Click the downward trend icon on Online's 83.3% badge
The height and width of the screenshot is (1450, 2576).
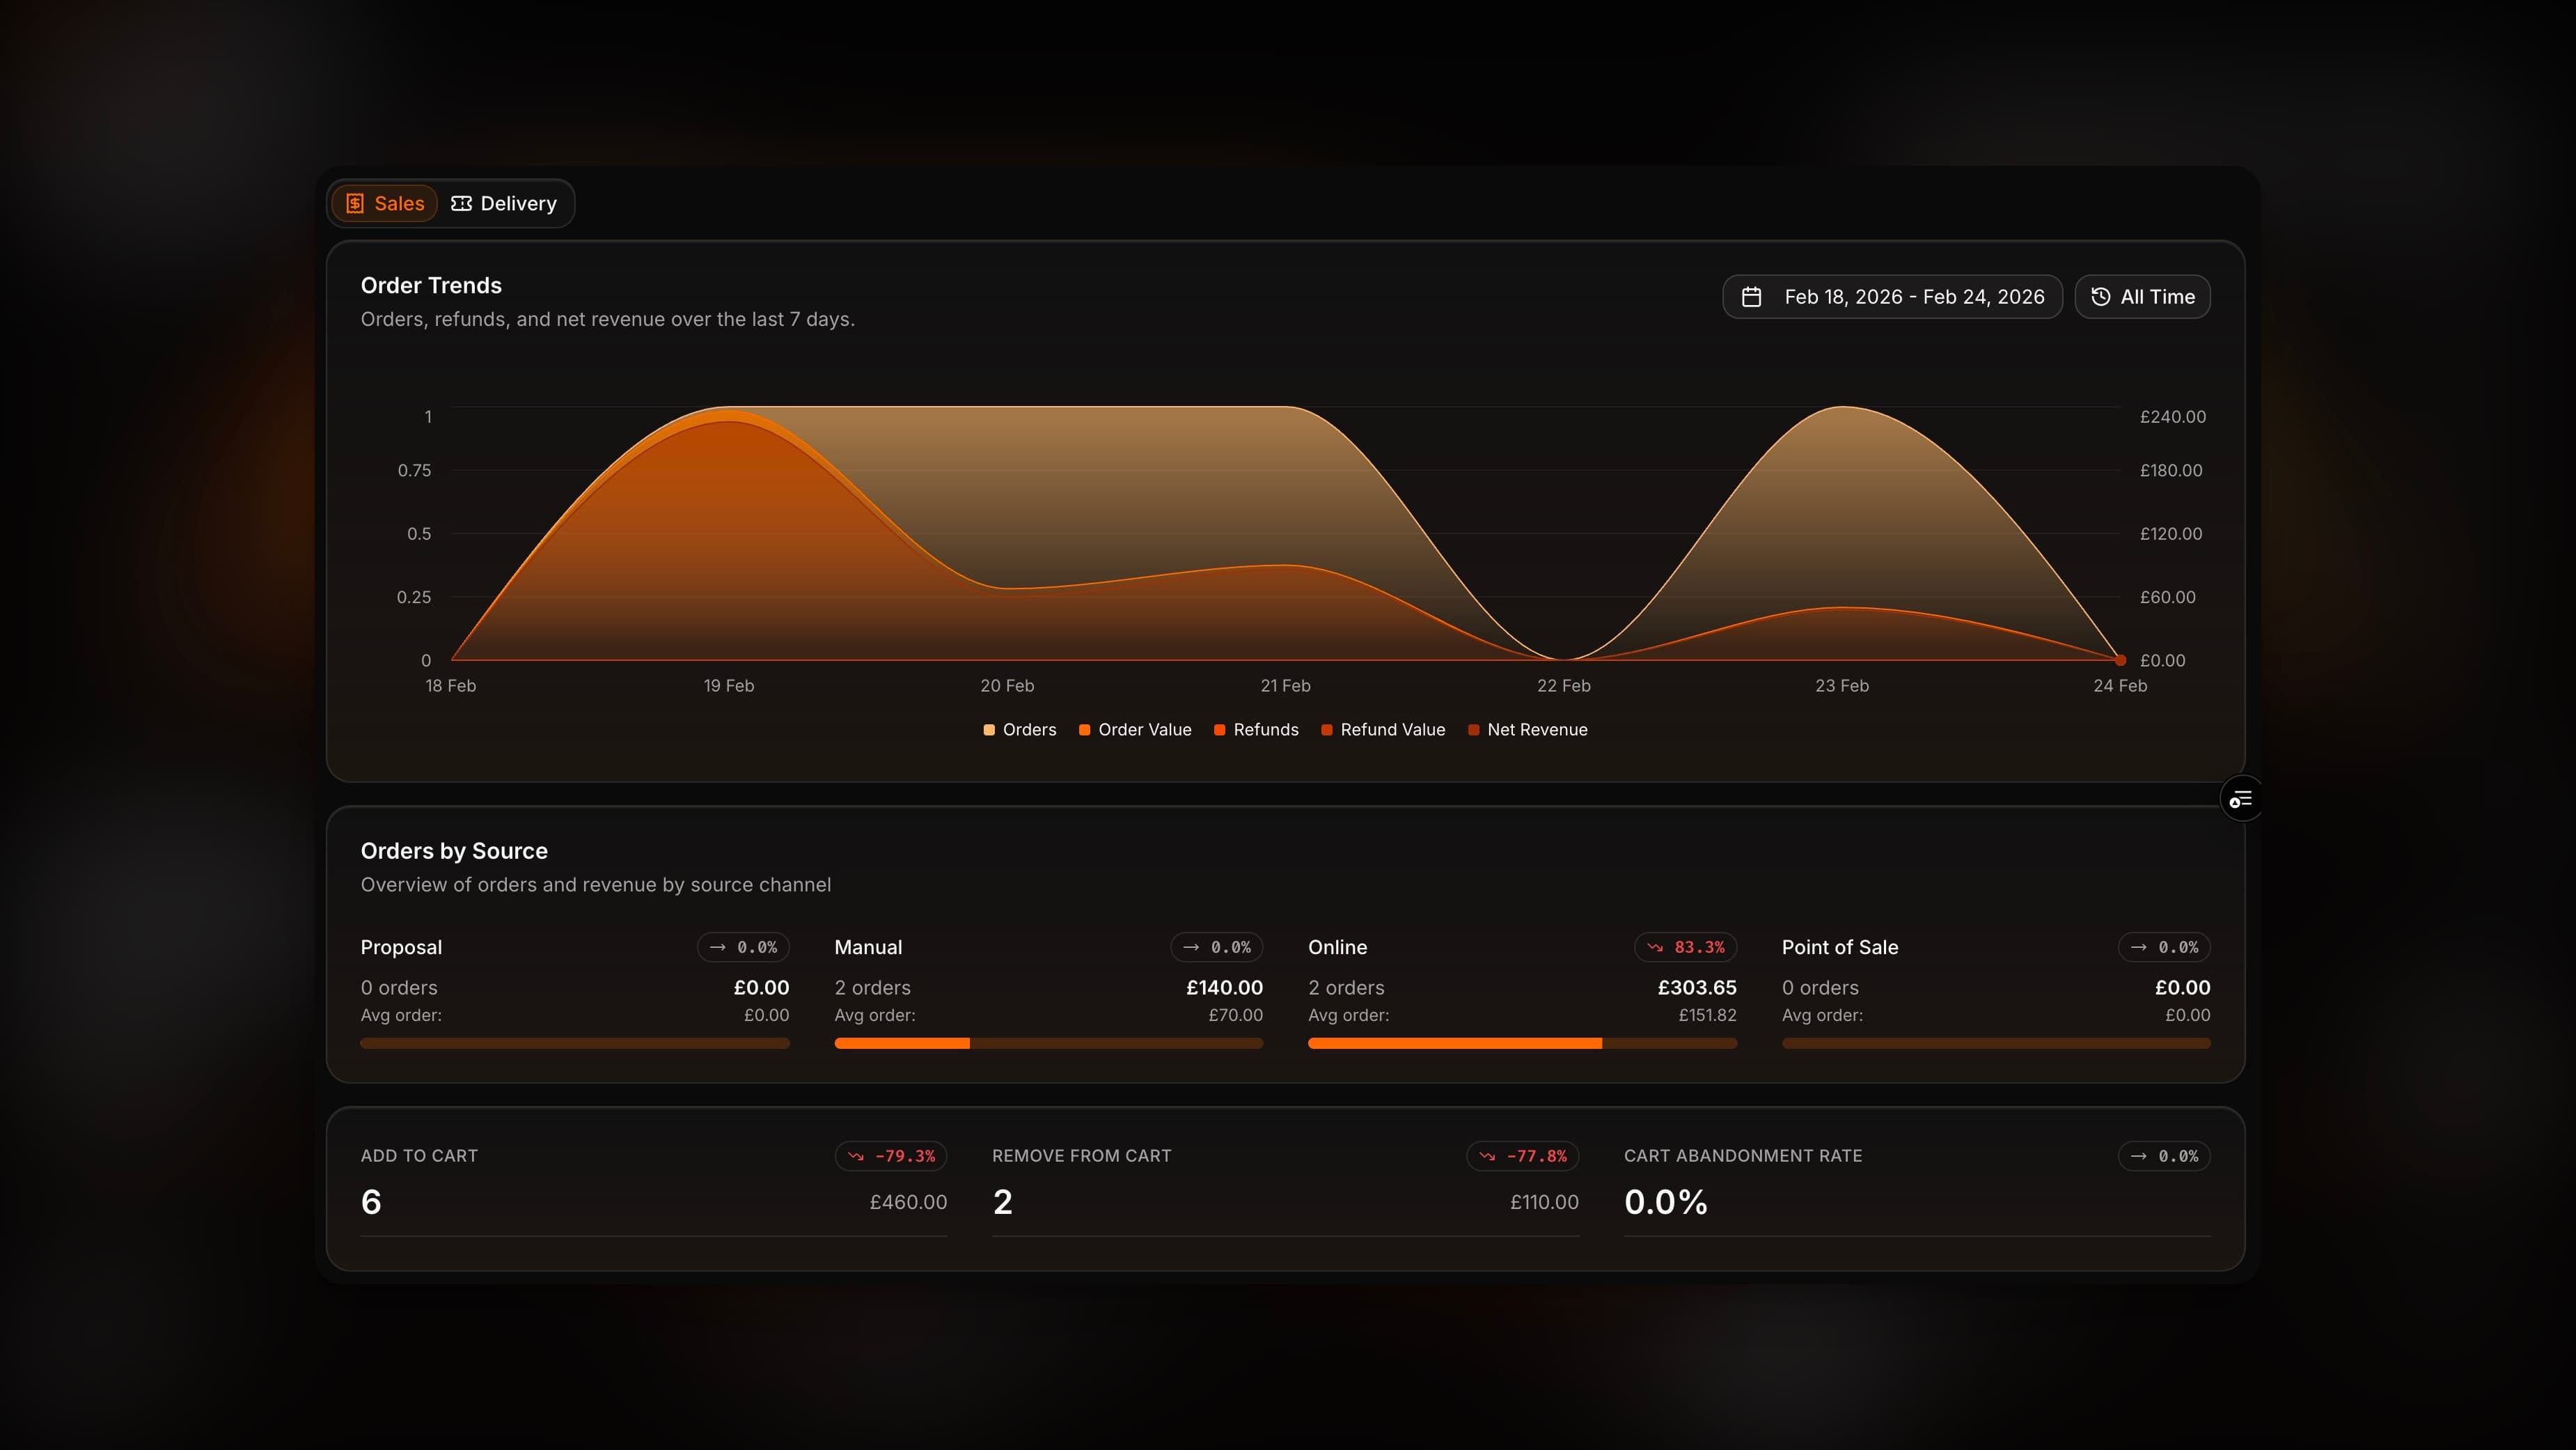pos(1655,947)
